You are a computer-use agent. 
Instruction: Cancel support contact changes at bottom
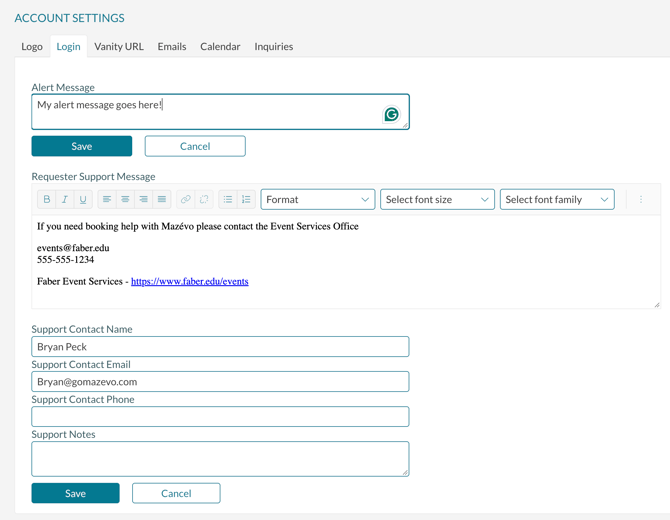tap(176, 493)
